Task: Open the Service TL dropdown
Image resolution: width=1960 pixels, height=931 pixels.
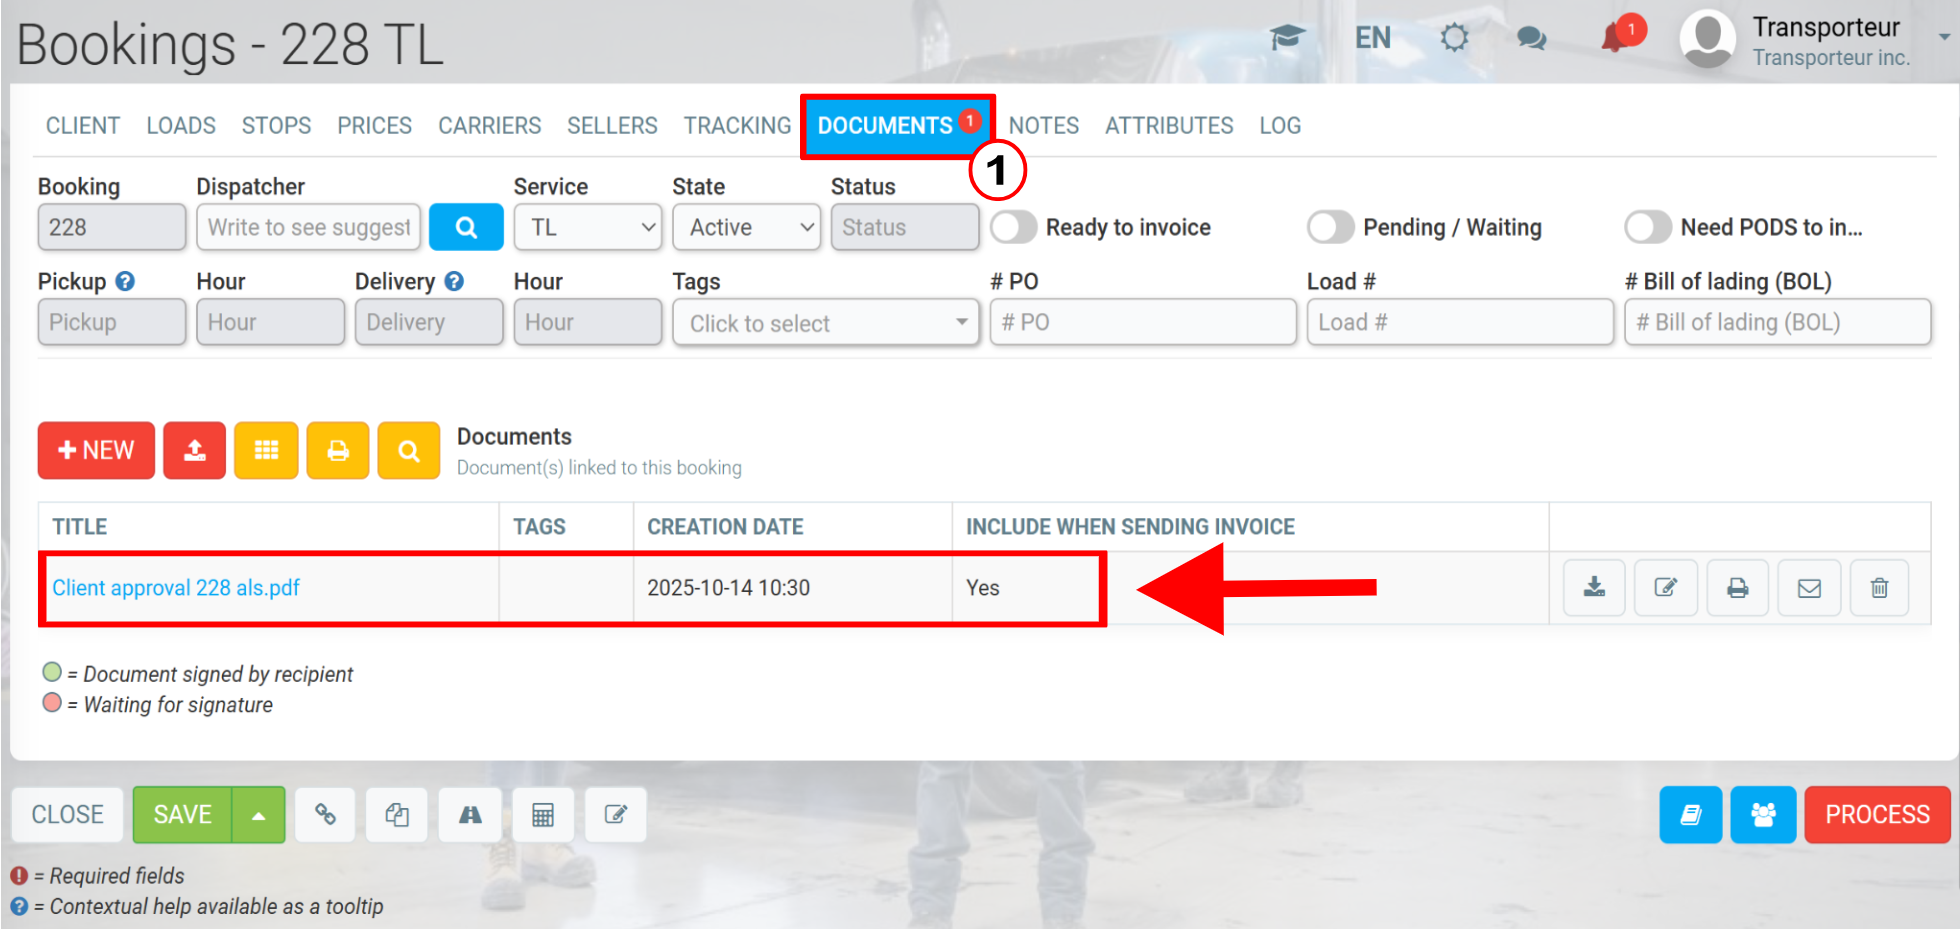Action: [x=588, y=227]
